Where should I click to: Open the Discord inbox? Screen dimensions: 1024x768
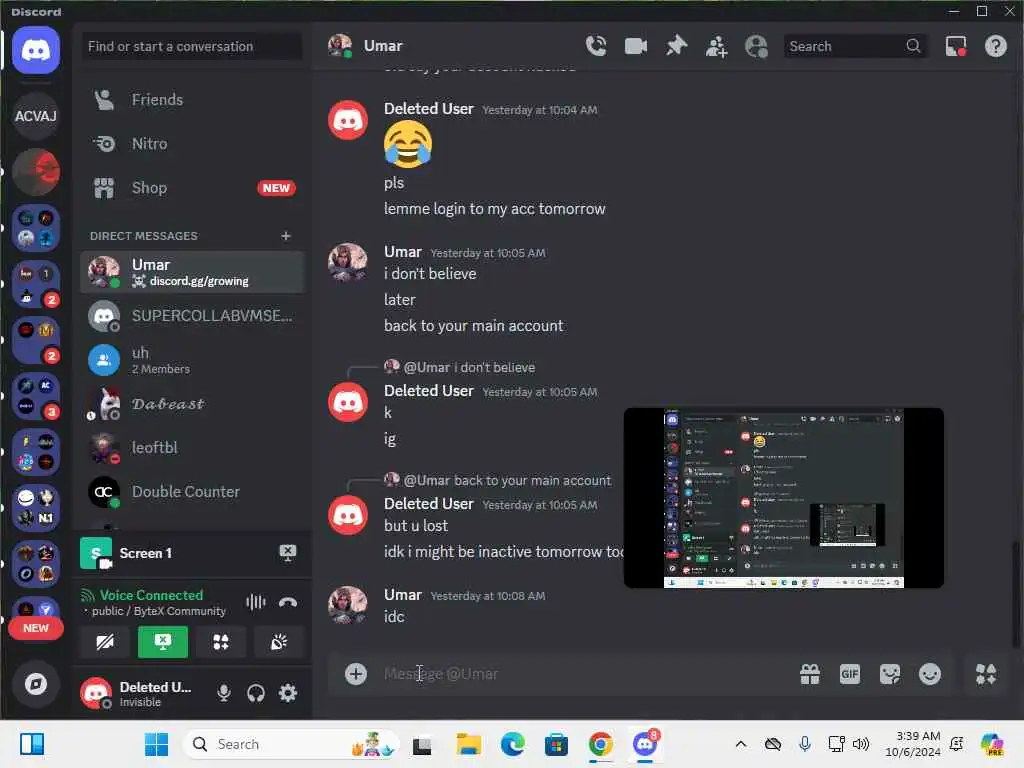(955, 46)
